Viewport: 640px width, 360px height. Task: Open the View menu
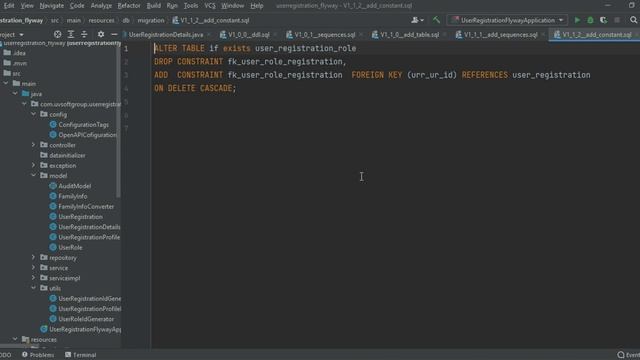click(x=27, y=6)
